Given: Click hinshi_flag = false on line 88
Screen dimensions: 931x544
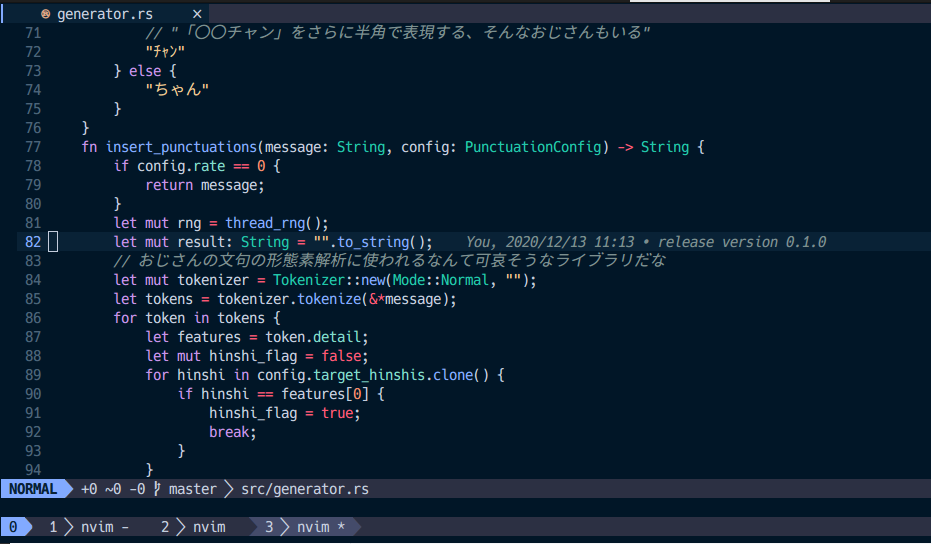Looking at the screenshot, I should coord(285,356).
